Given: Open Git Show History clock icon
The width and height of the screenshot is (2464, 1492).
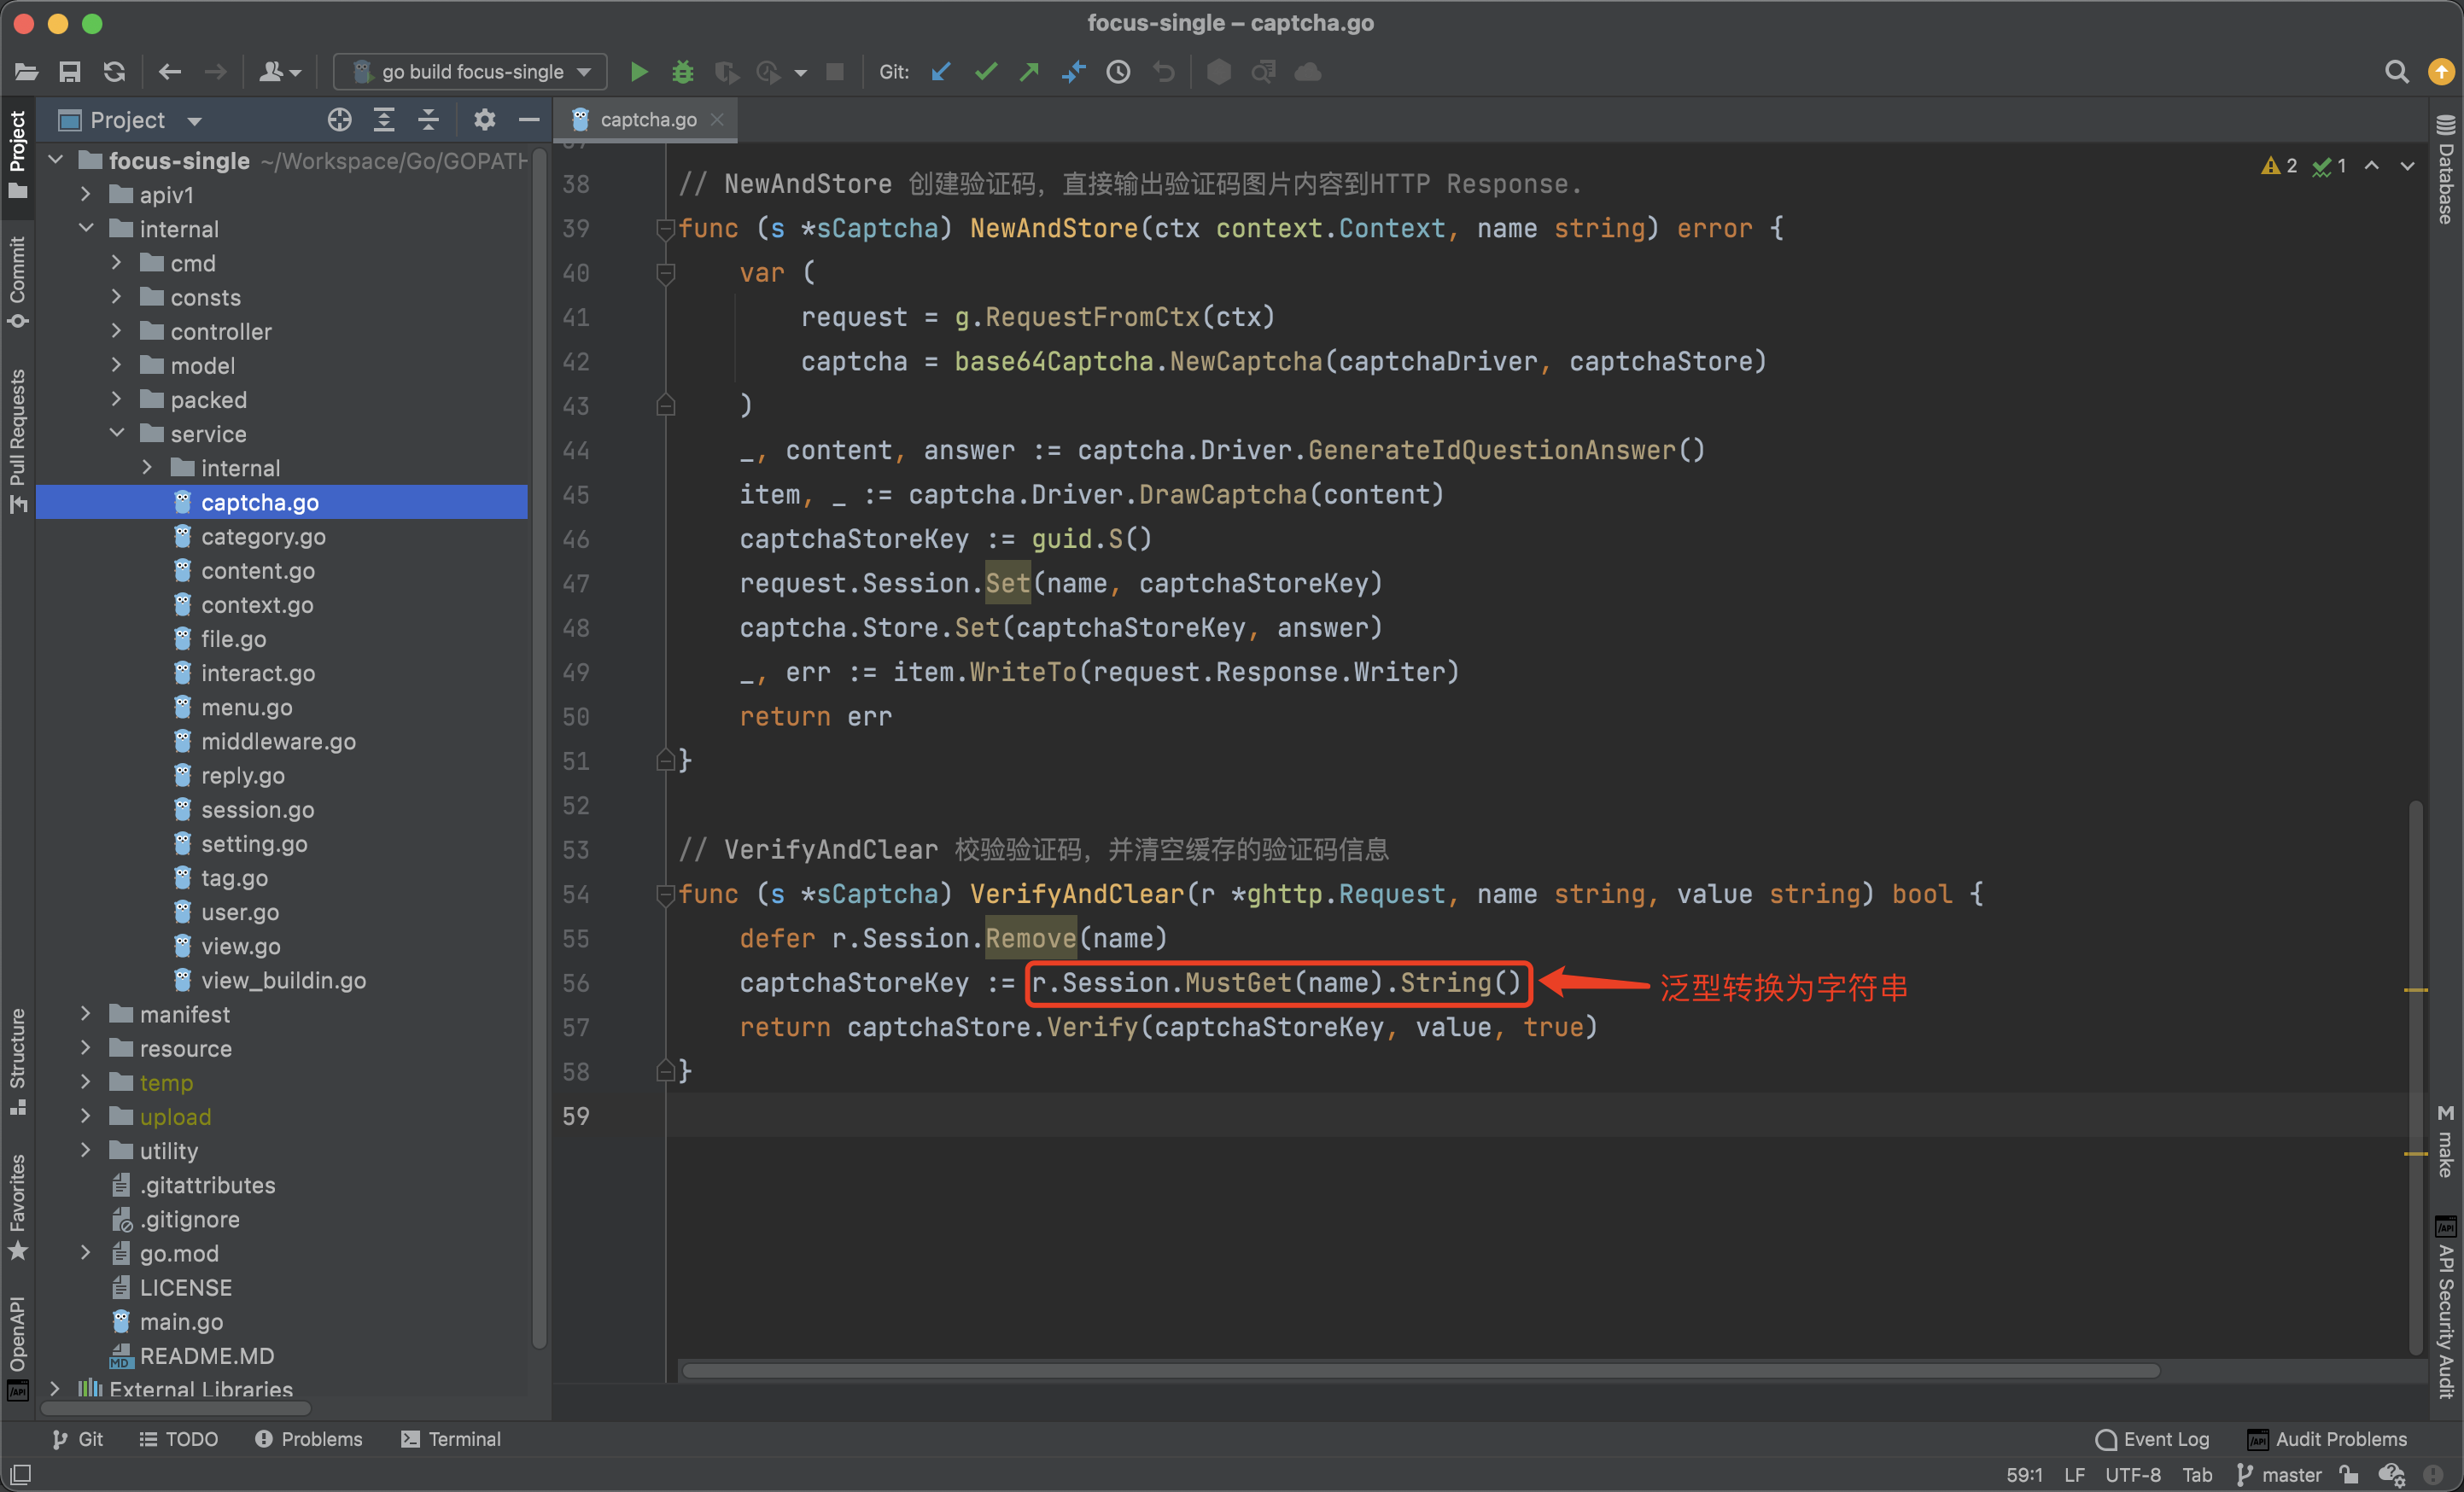Looking at the screenshot, I should [x=1118, y=72].
